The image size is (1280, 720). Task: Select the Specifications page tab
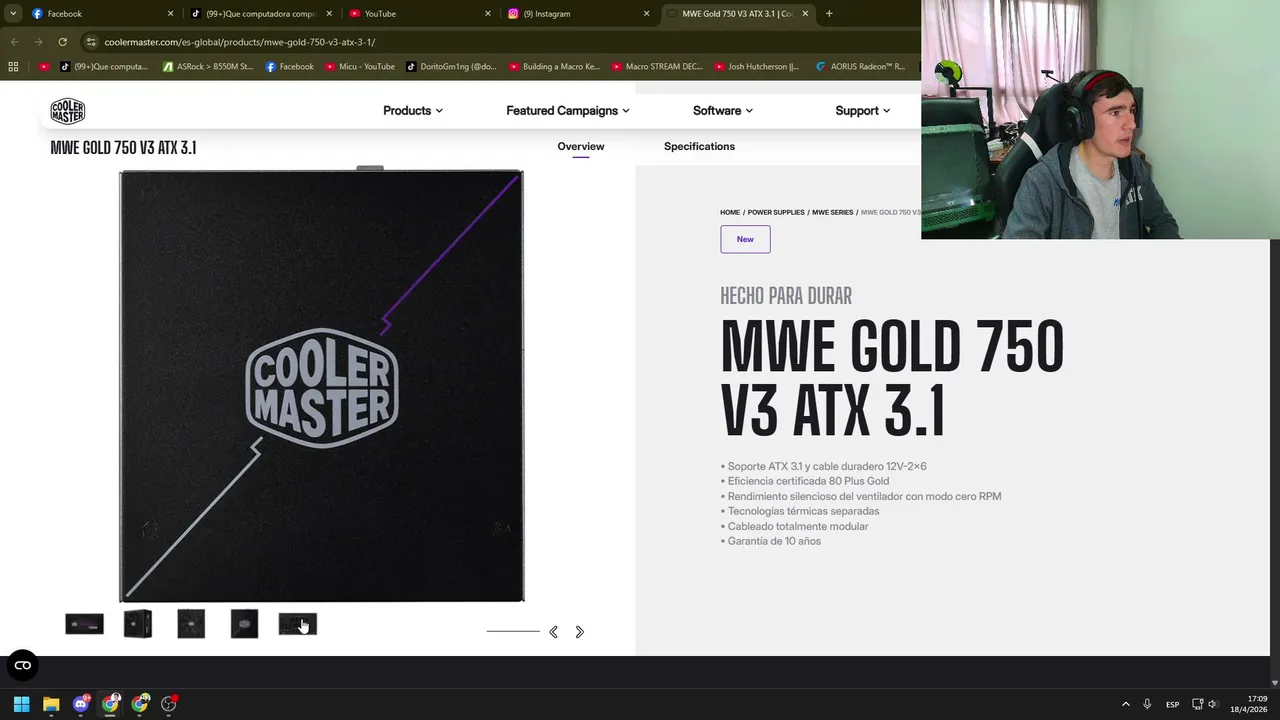[x=699, y=147]
